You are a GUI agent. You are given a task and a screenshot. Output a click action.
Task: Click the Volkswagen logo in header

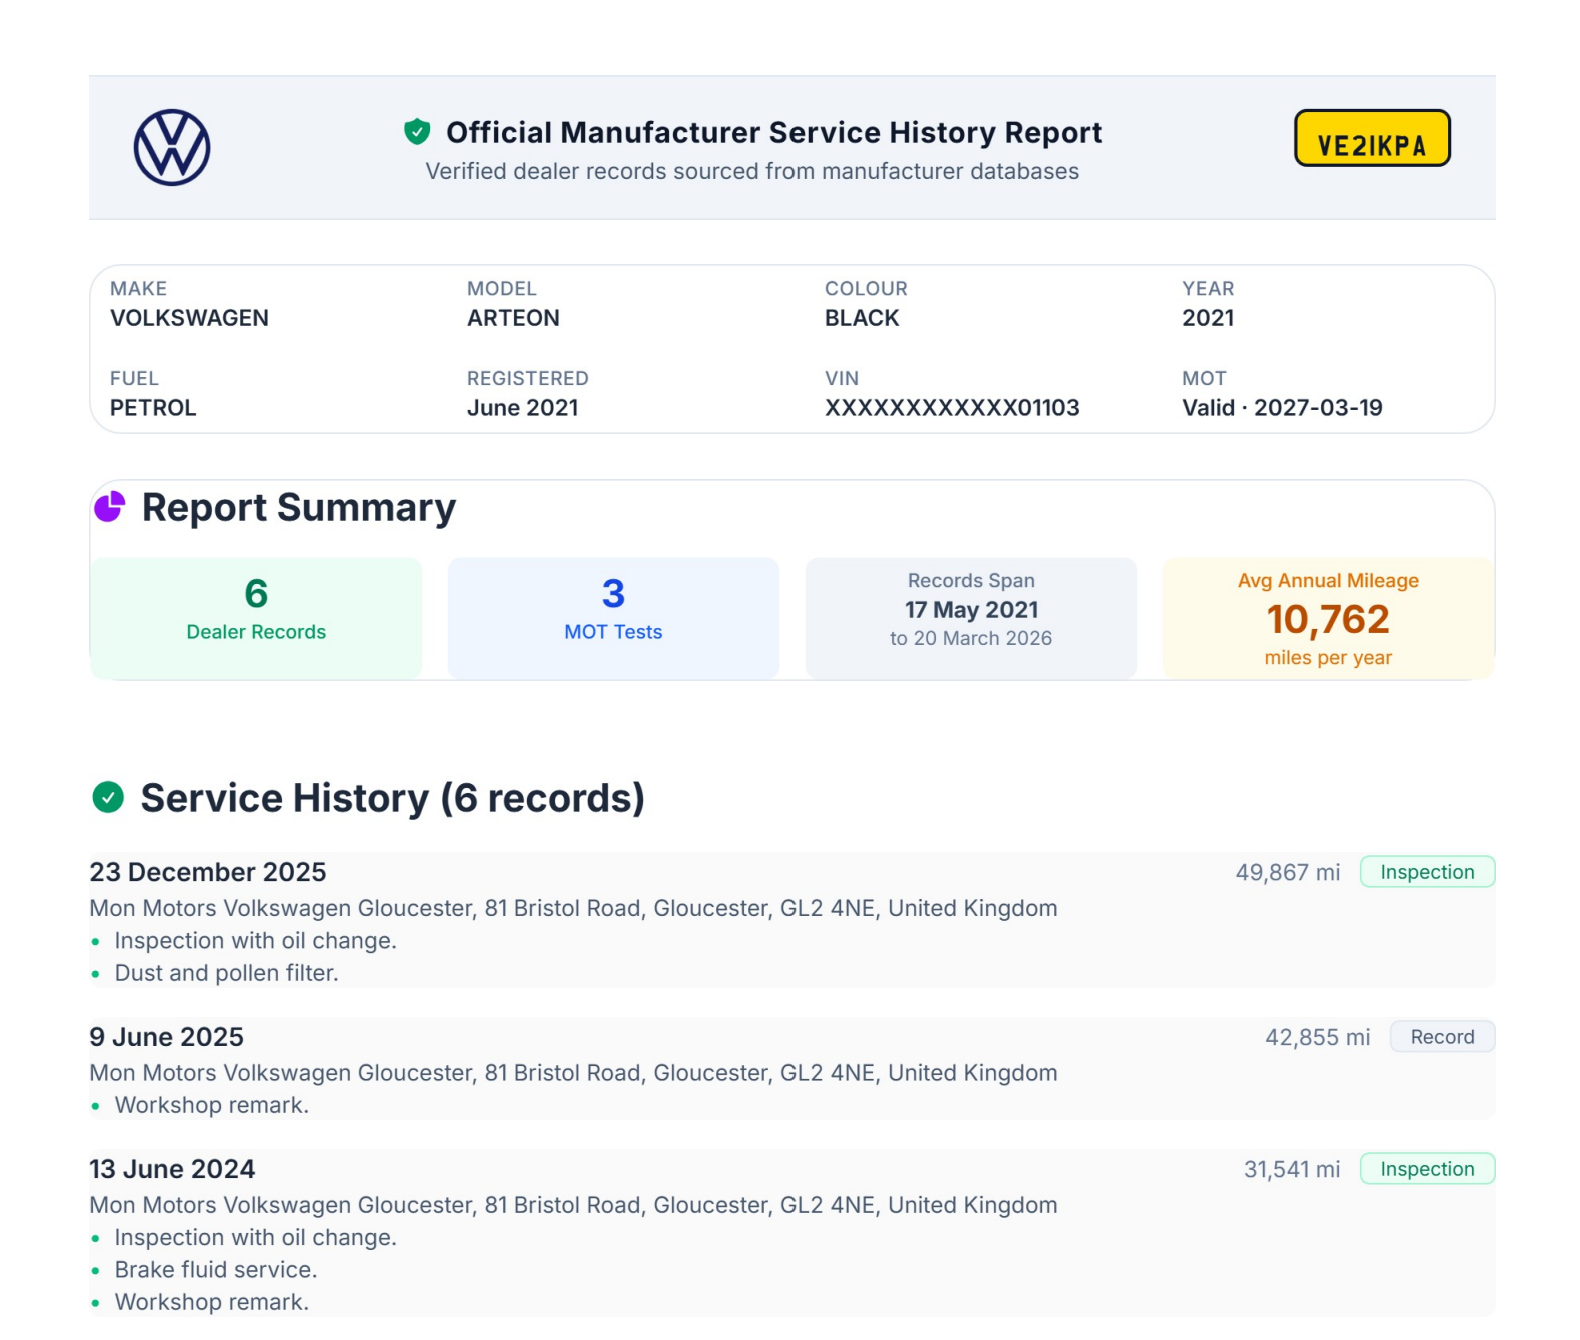point(172,148)
